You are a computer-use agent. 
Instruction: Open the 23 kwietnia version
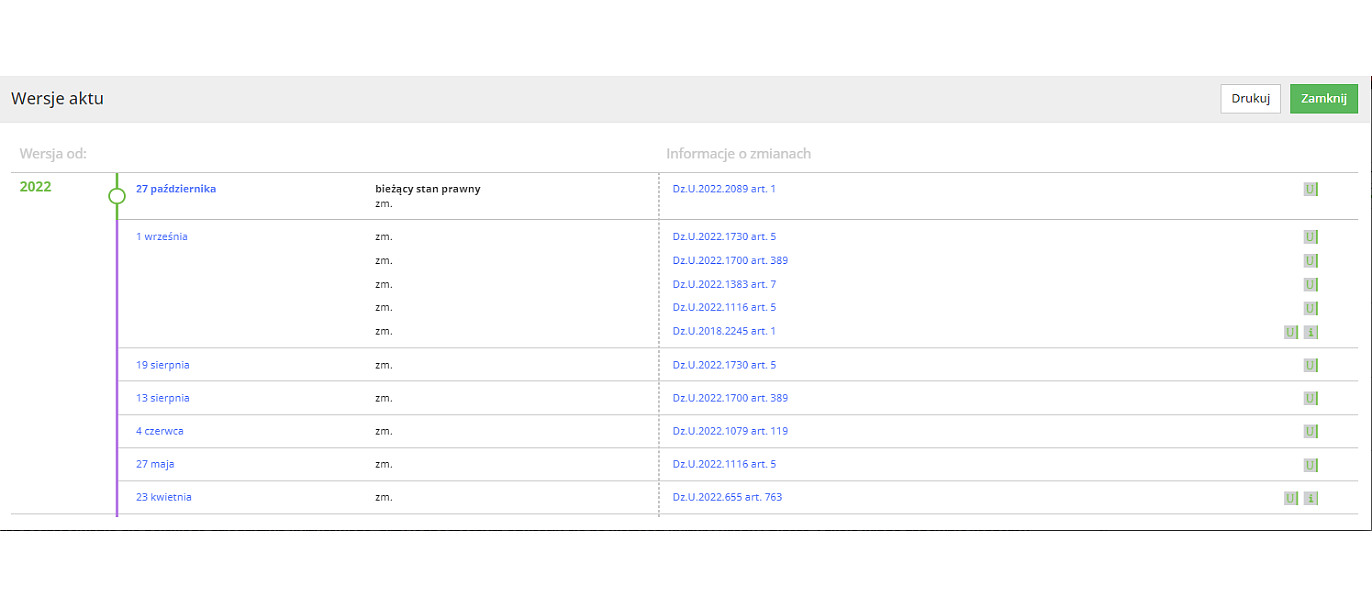tap(164, 497)
